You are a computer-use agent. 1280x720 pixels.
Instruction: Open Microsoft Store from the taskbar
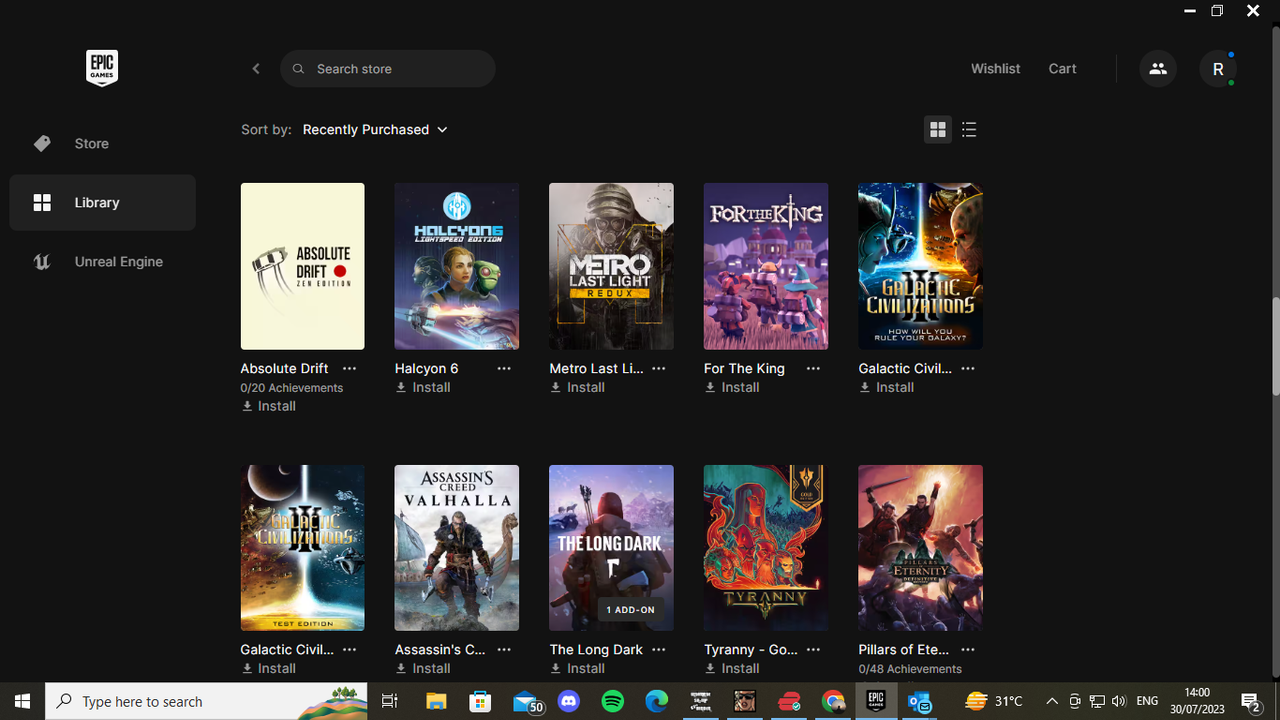[480, 701]
